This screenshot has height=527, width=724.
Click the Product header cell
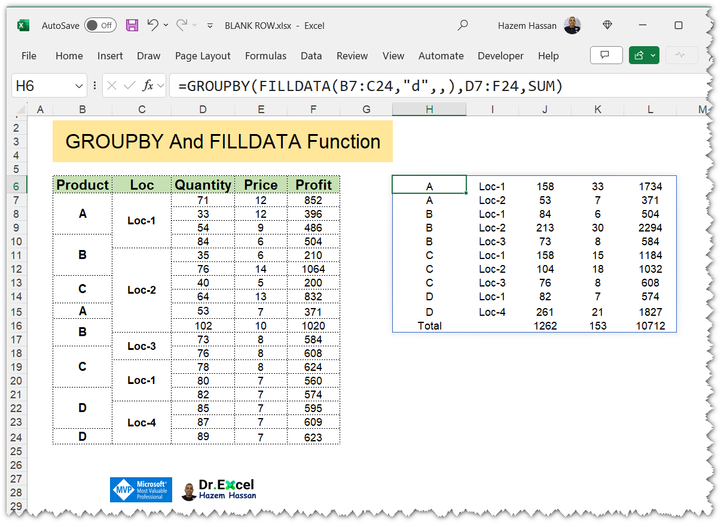coord(83,185)
